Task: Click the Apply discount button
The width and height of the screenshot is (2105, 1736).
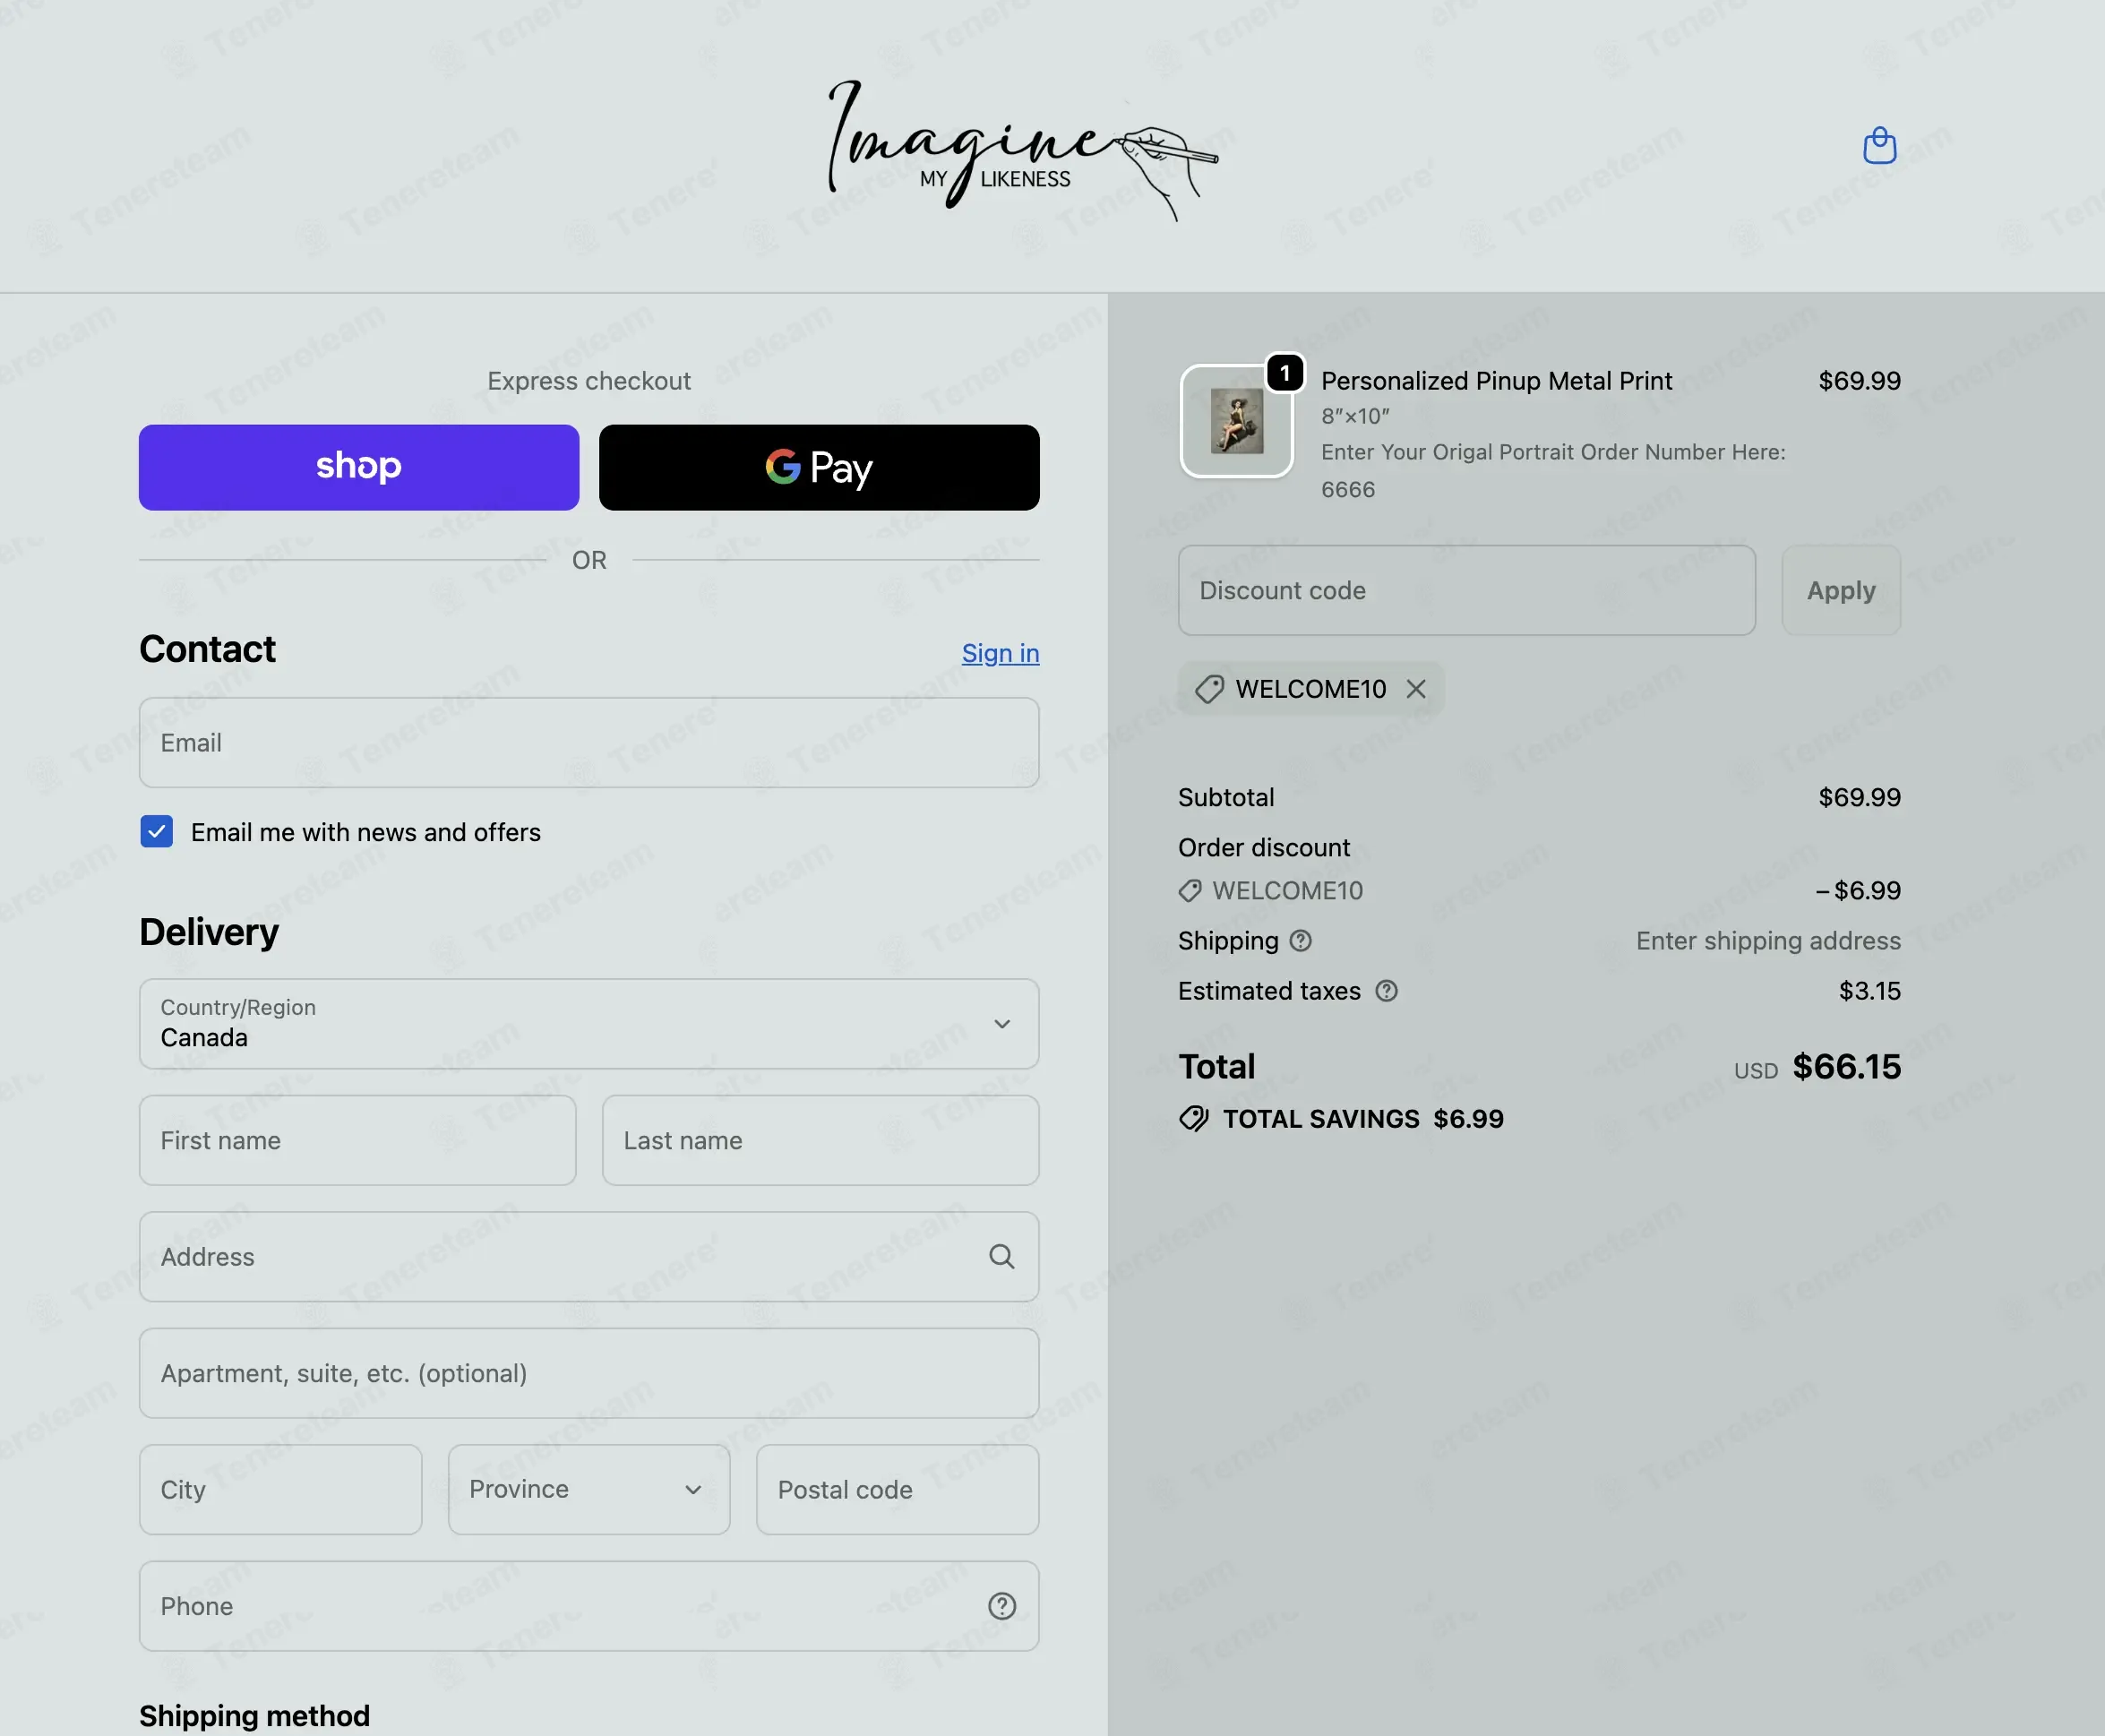Action: click(x=1841, y=591)
